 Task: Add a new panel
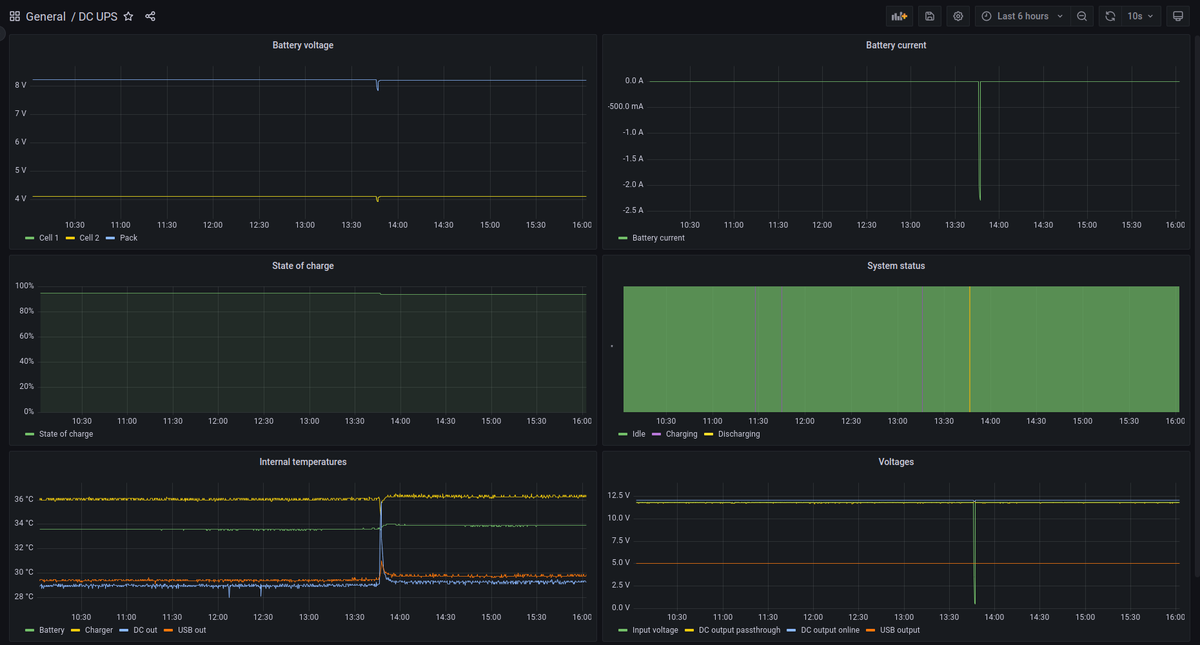(x=899, y=16)
